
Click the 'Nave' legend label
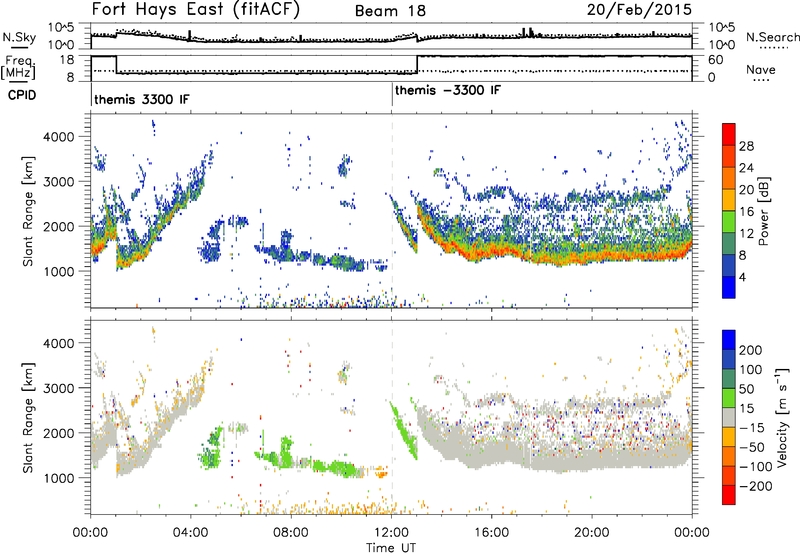(761, 69)
